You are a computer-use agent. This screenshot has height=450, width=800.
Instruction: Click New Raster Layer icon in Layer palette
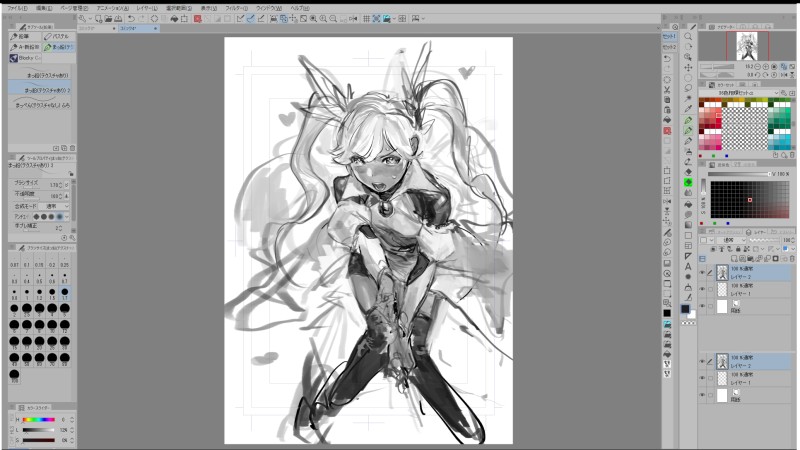[x=734, y=259]
